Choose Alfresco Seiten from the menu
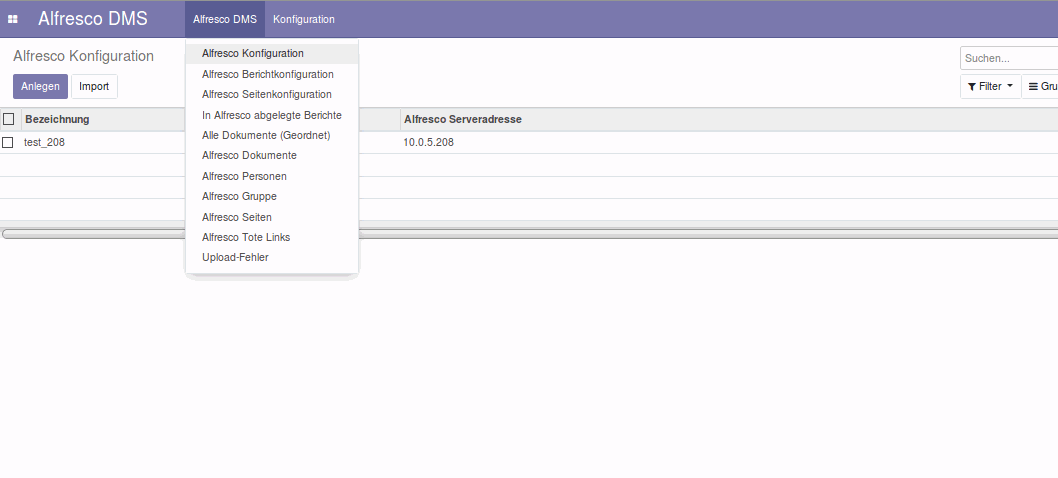1058x478 pixels. tap(272, 217)
